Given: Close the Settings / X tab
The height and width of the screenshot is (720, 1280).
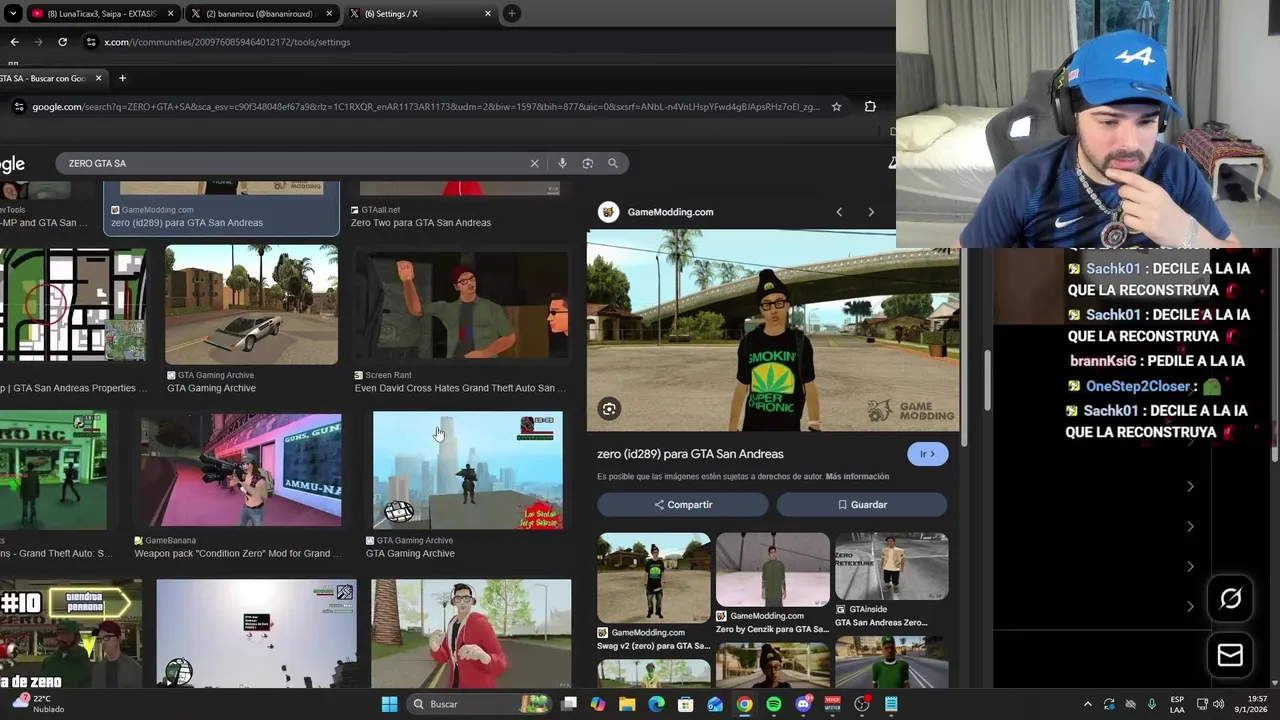Looking at the screenshot, I should pyautogui.click(x=487, y=14).
